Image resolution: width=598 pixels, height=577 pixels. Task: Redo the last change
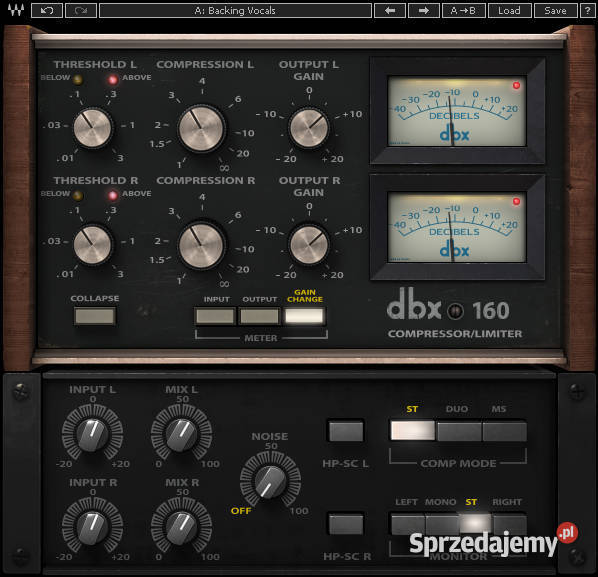[81, 11]
